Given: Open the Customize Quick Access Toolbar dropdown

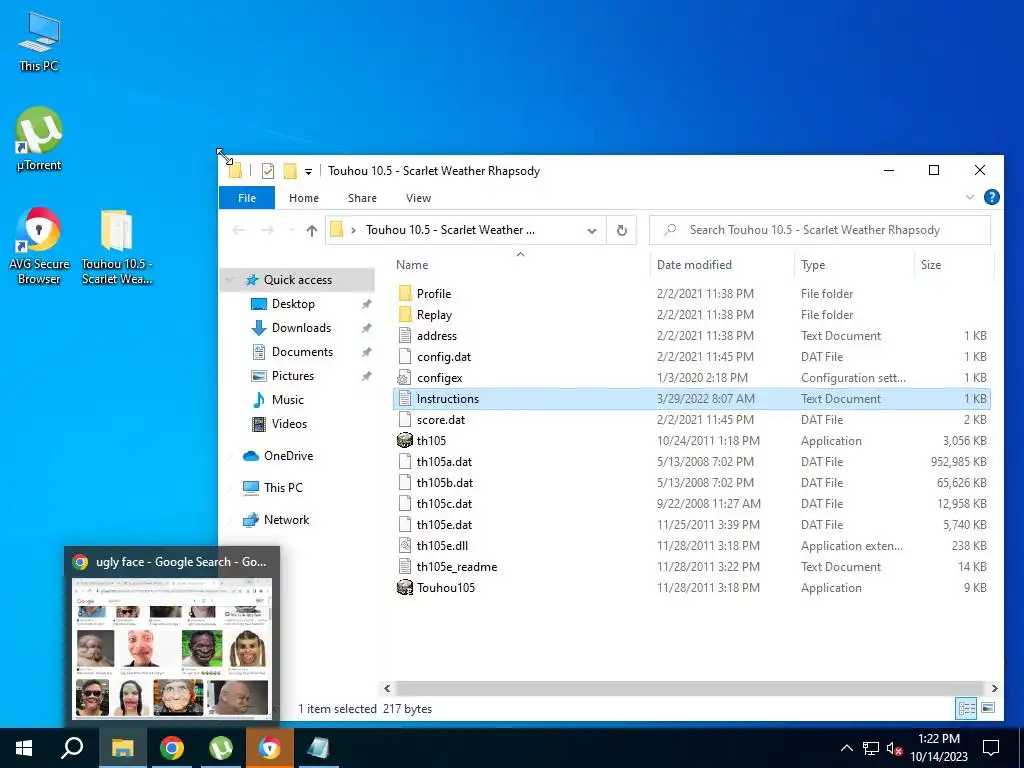Looking at the screenshot, I should coord(308,172).
